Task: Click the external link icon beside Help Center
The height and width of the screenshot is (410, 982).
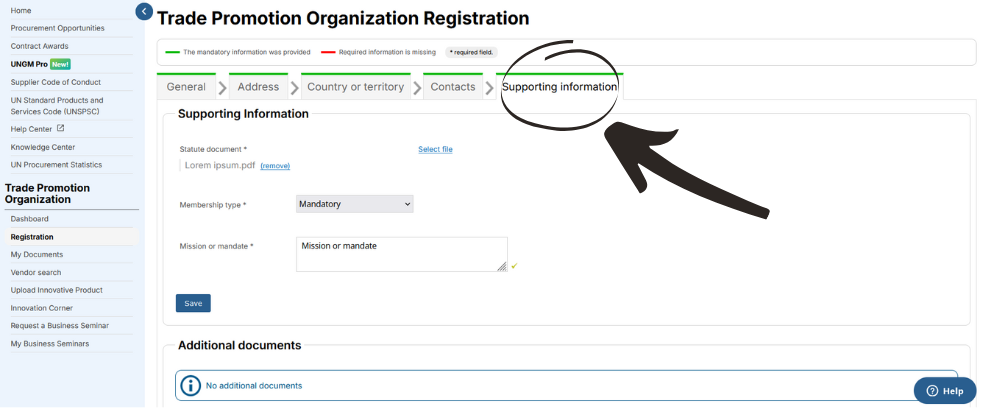Action: (x=61, y=128)
